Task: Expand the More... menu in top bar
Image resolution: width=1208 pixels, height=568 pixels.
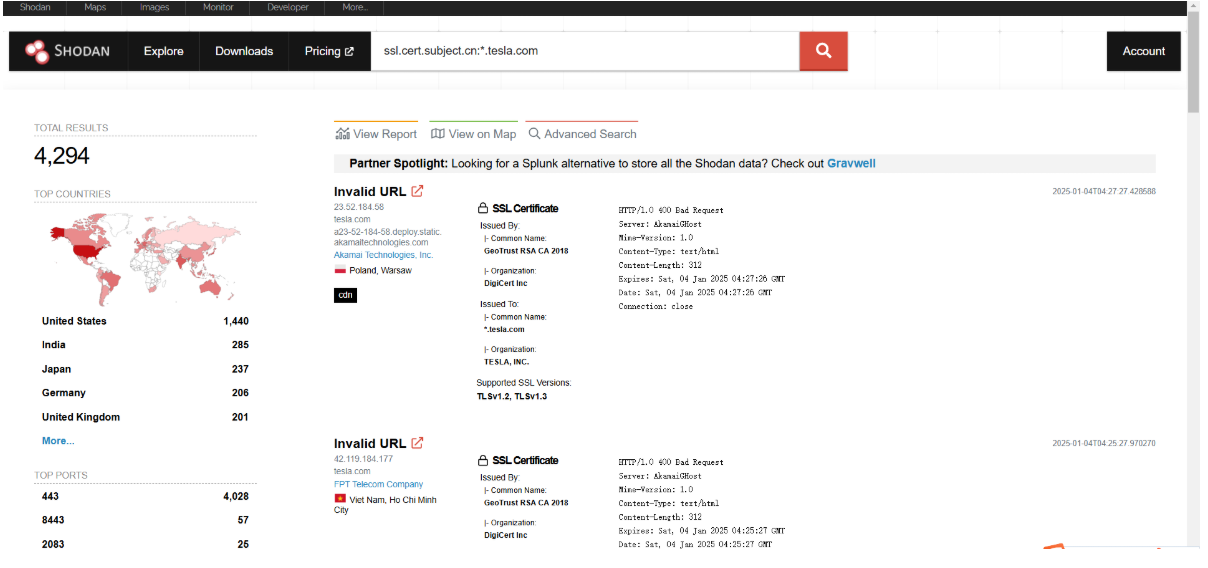Action: 355,7
